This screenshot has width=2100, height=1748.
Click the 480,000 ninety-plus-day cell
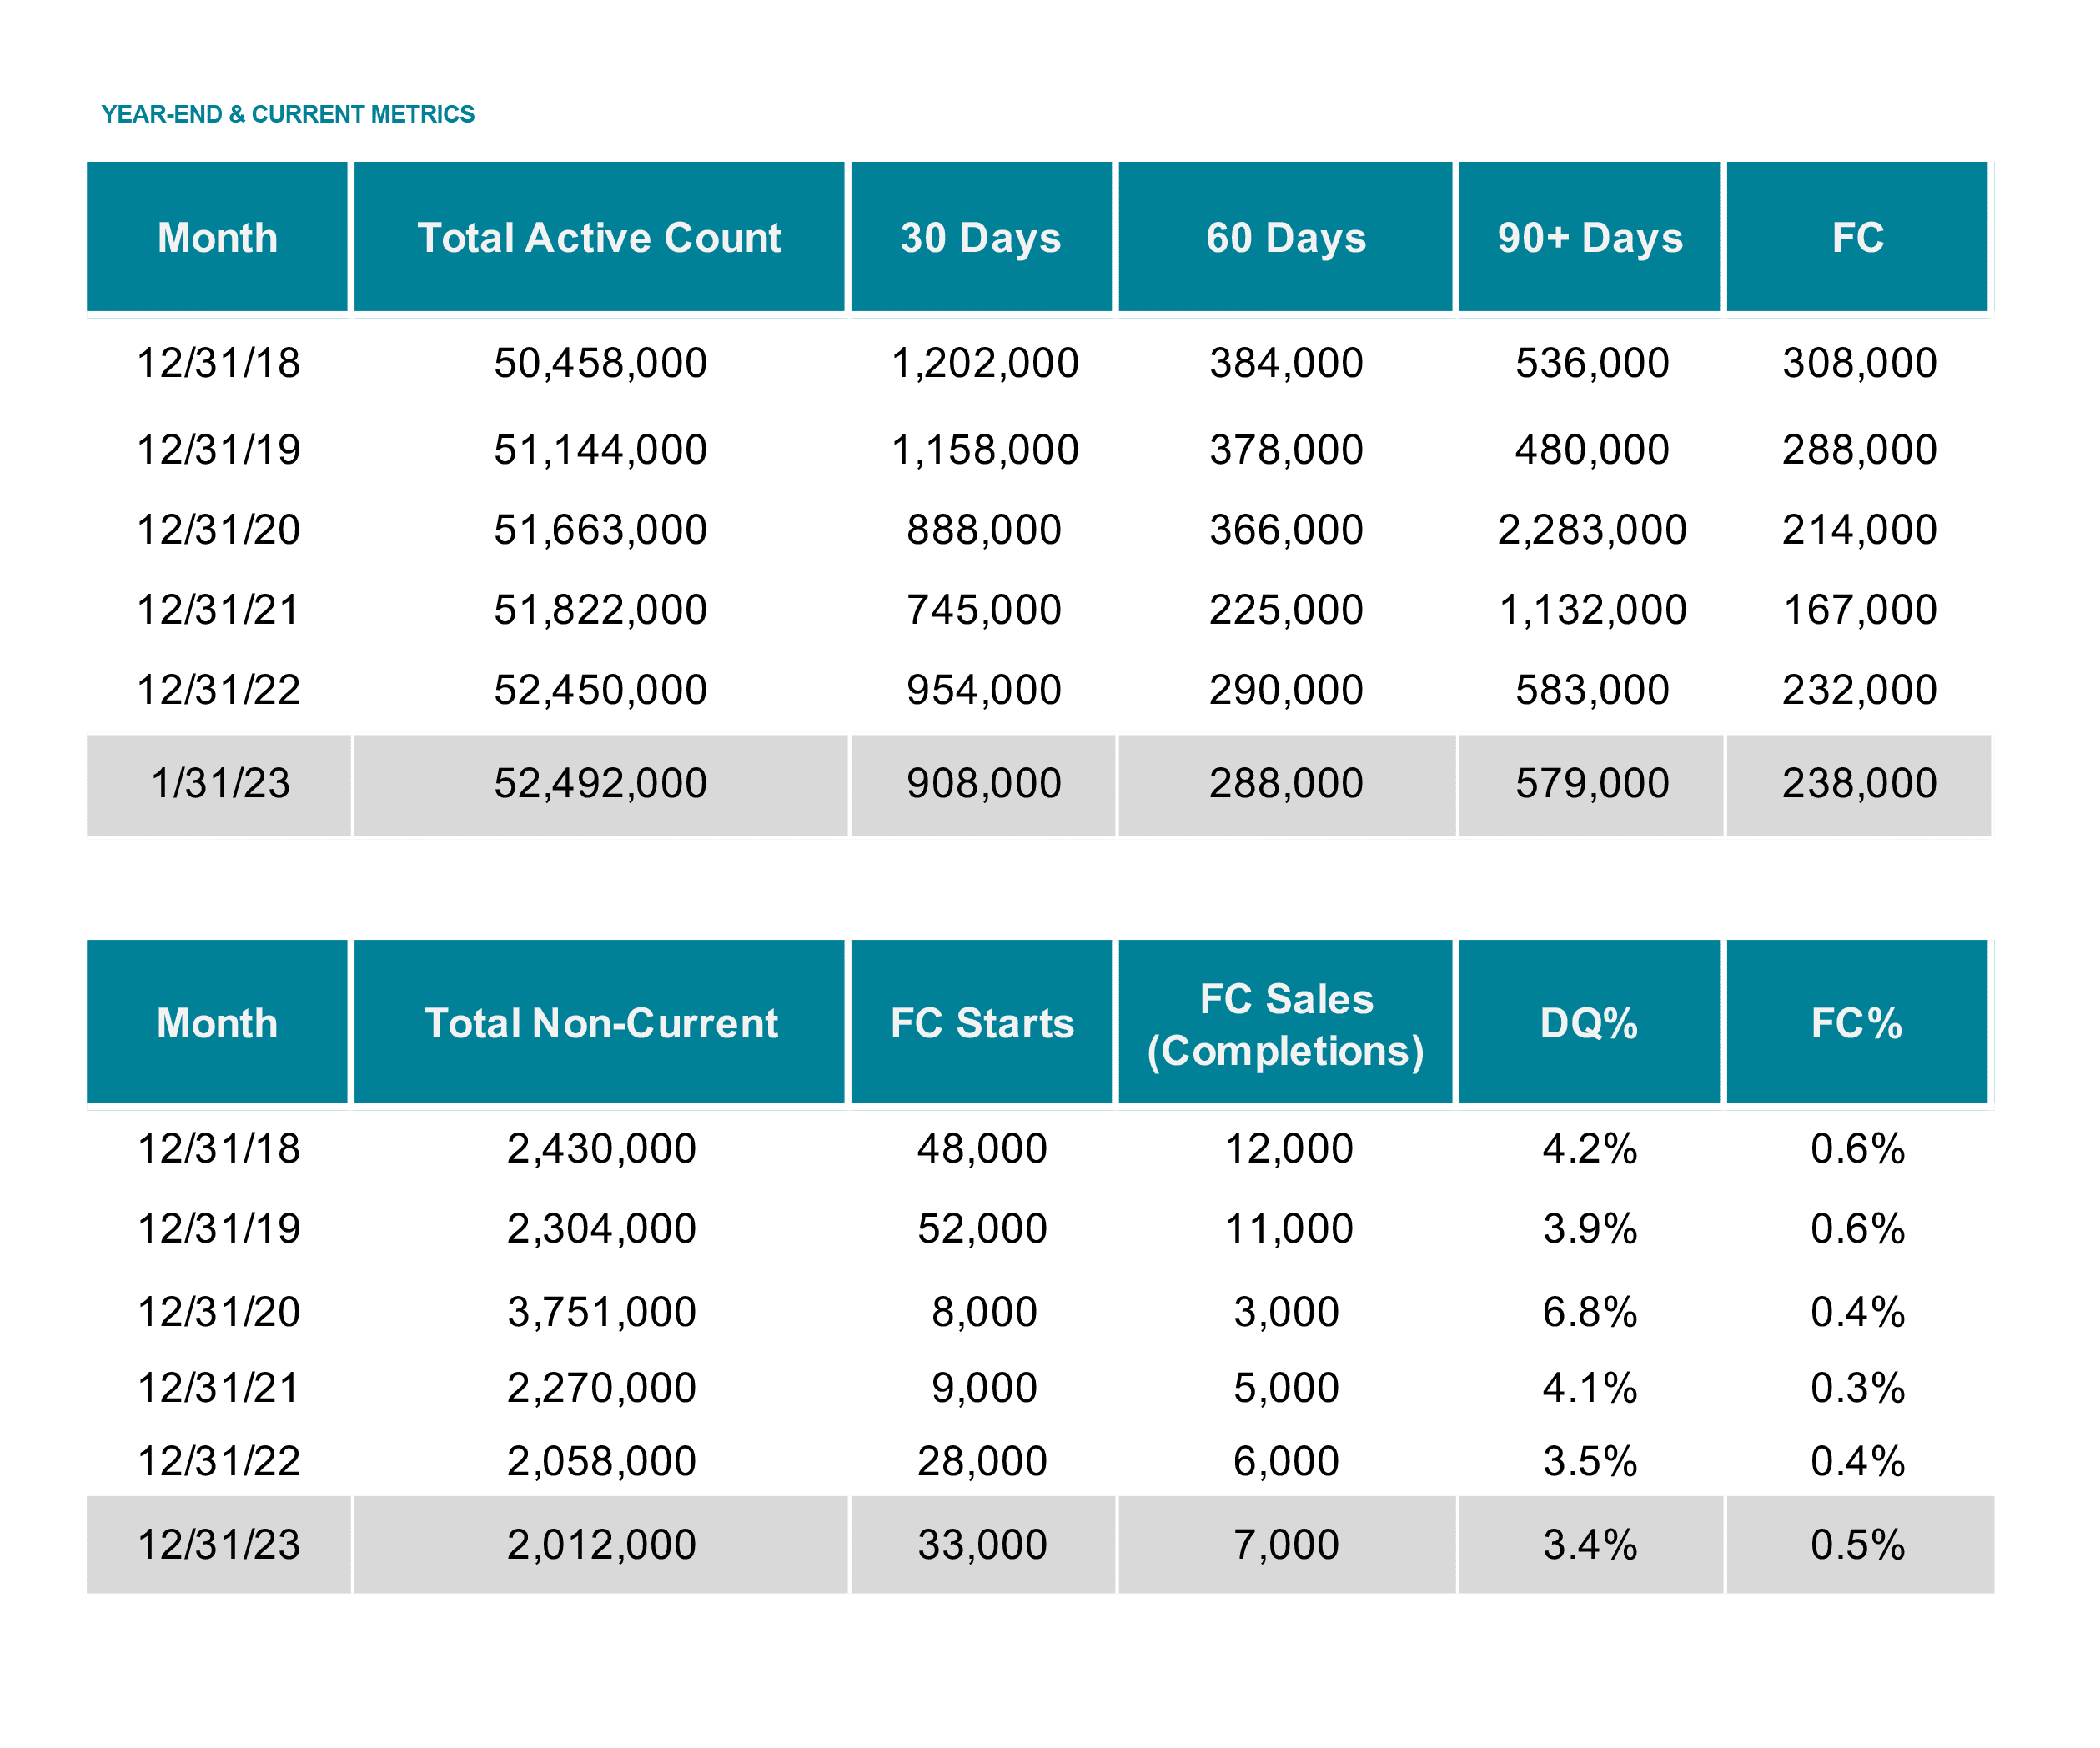tap(1592, 450)
